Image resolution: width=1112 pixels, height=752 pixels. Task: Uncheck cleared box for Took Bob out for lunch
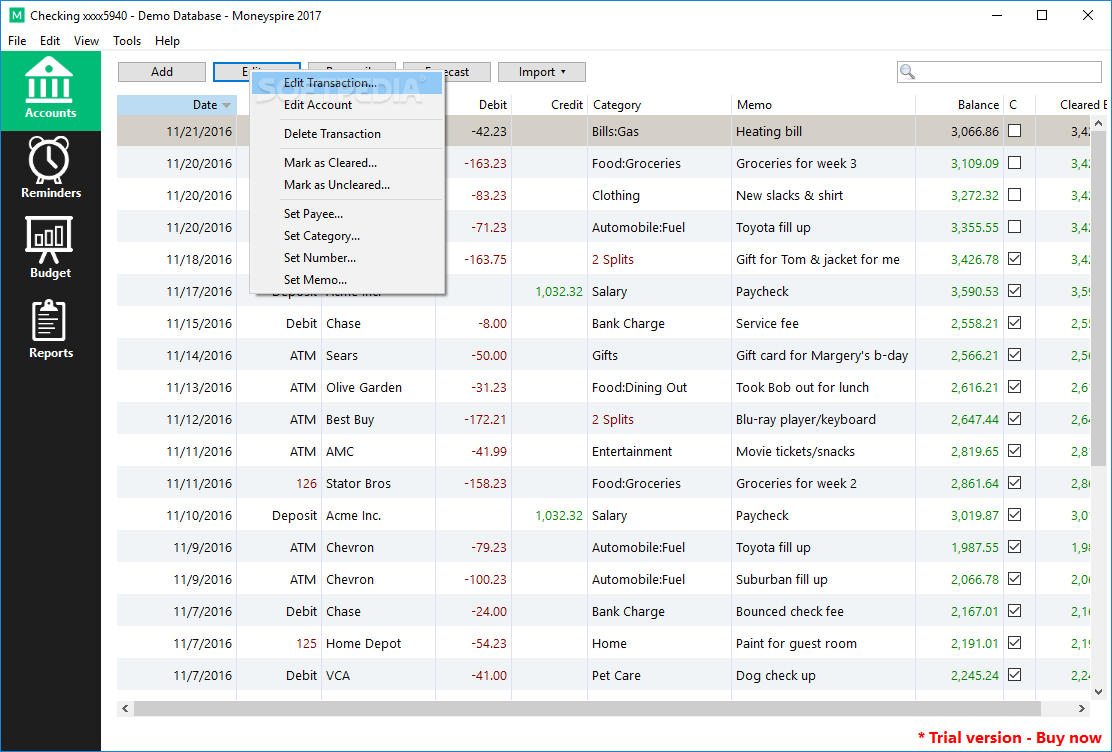click(x=1015, y=387)
